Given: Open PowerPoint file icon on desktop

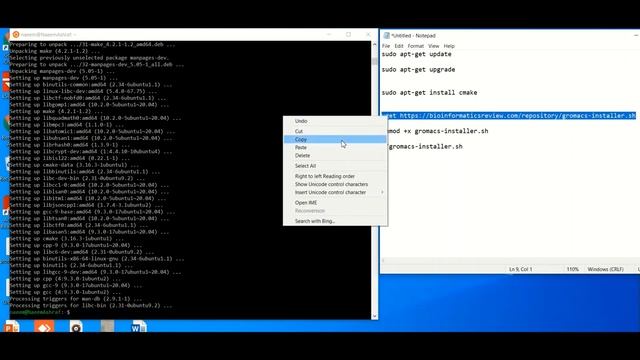Looking at the screenshot, I should (11, 327).
